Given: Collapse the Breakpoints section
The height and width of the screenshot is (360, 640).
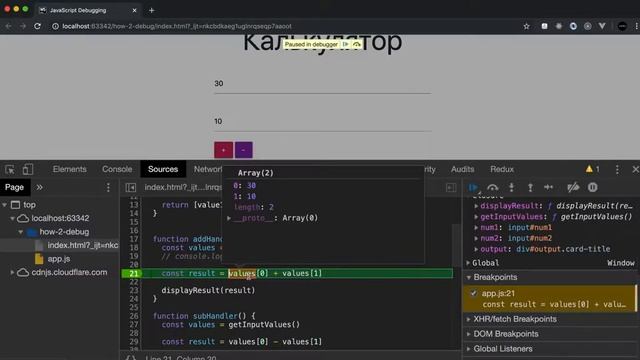Looking at the screenshot, I should coord(469,278).
